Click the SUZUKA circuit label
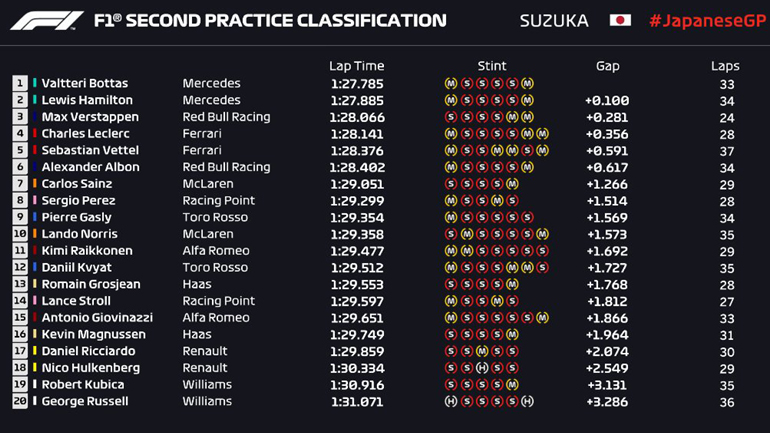The height and width of the screenshot is (433, 770). 554,20
